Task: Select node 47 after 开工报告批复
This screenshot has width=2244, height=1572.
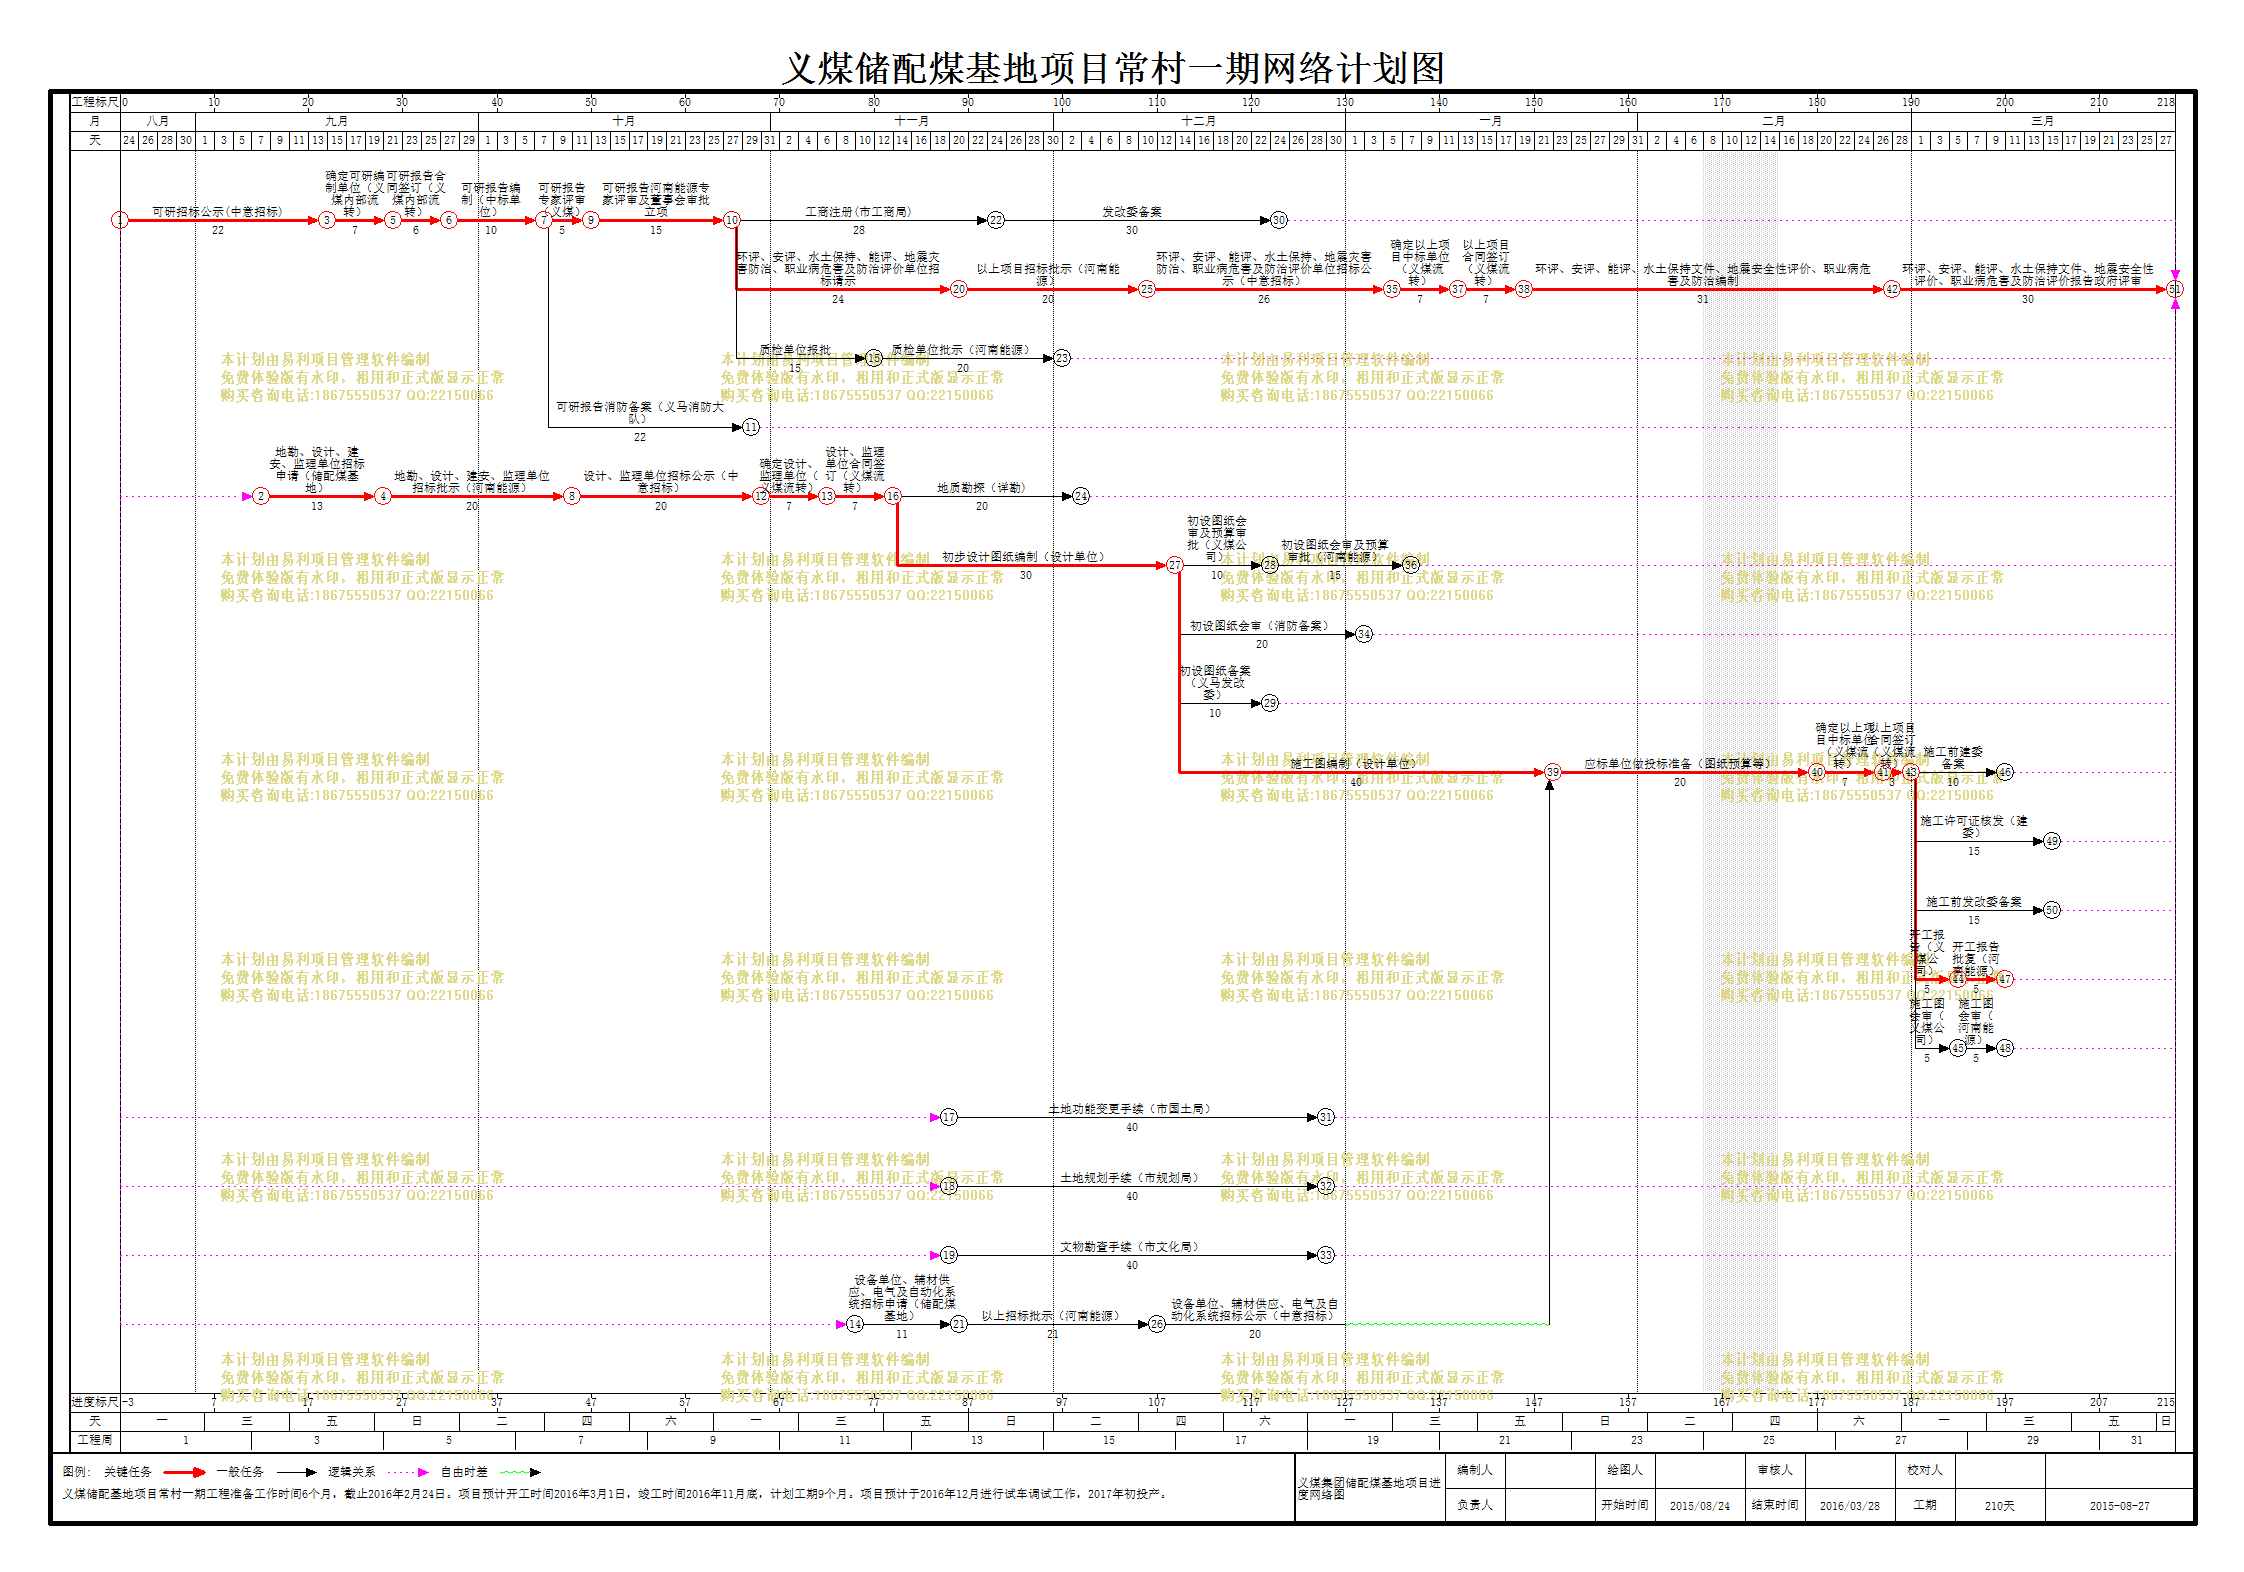Action: pos(2005,979)
